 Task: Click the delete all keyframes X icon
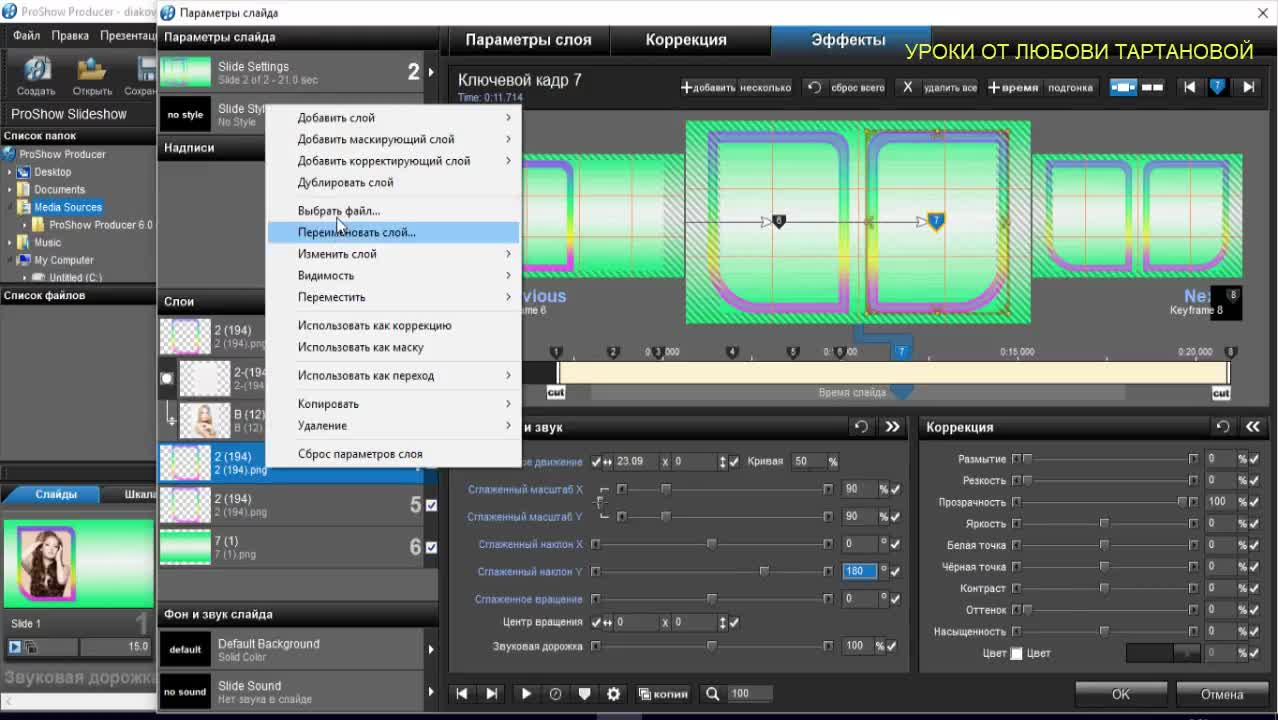pyautogui.click(x=907, y=88)
